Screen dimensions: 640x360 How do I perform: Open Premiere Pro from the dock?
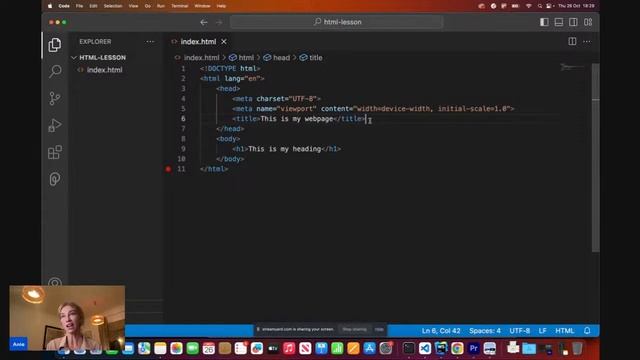(x=473, y=348)
